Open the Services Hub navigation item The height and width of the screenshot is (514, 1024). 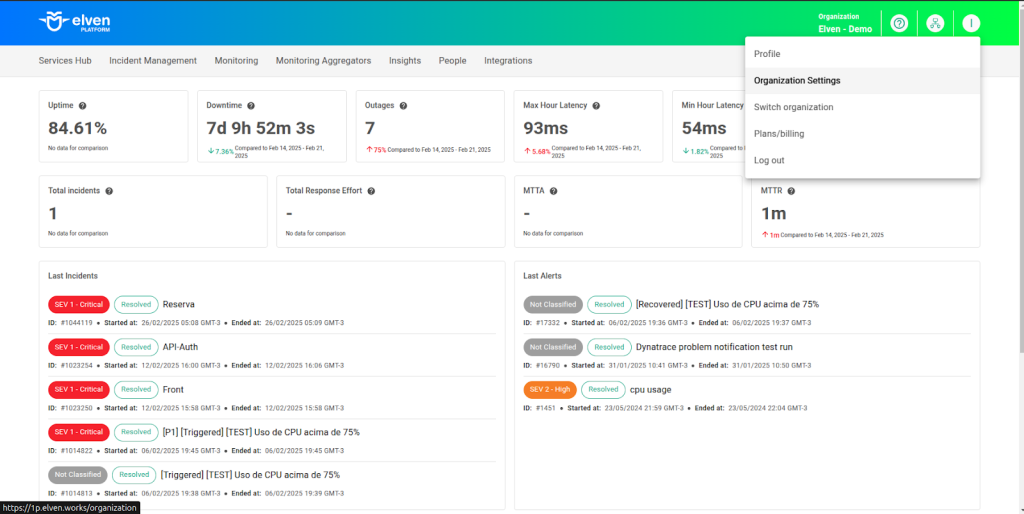[x=71, y=61]
